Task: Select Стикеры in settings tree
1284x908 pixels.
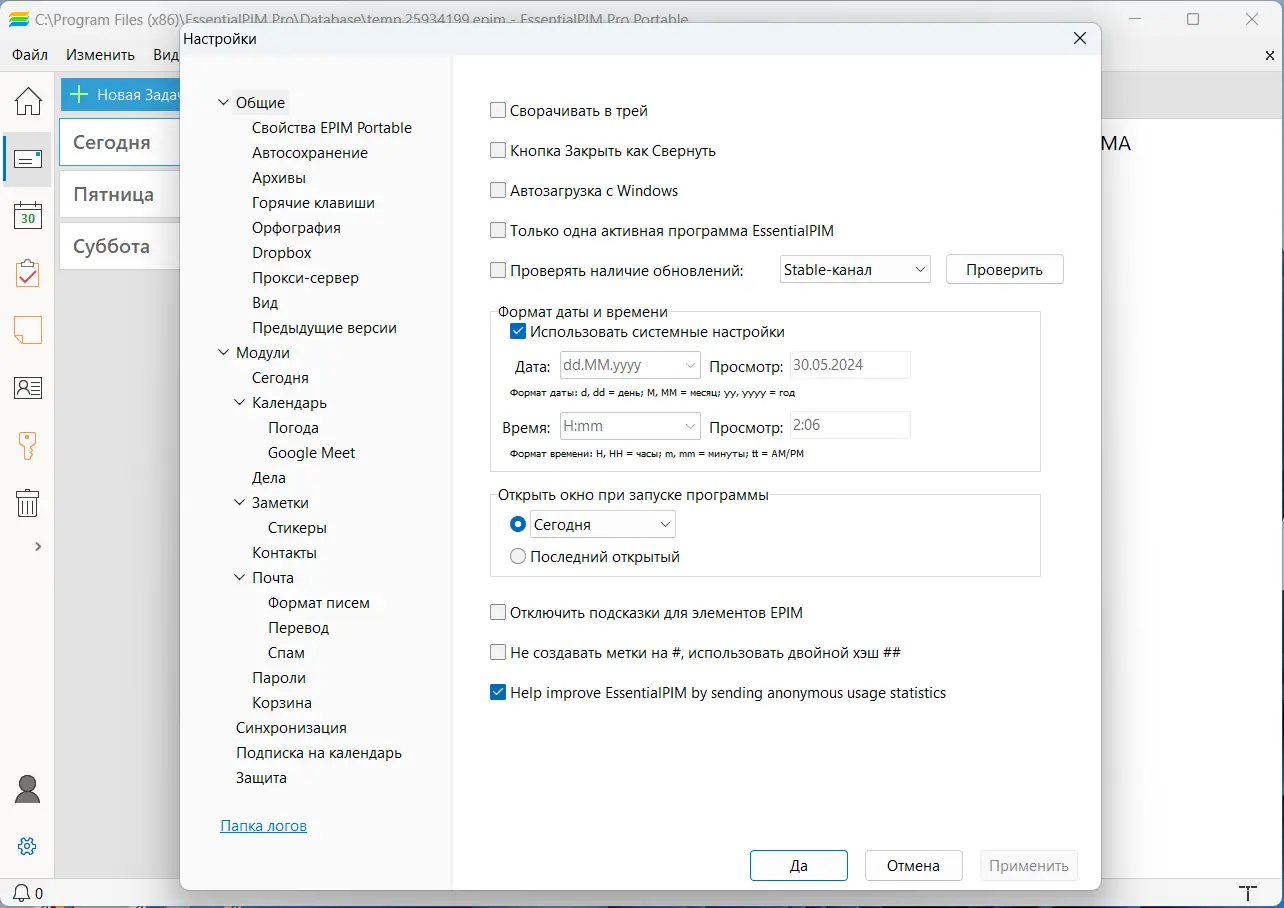Action: (297, 527)
